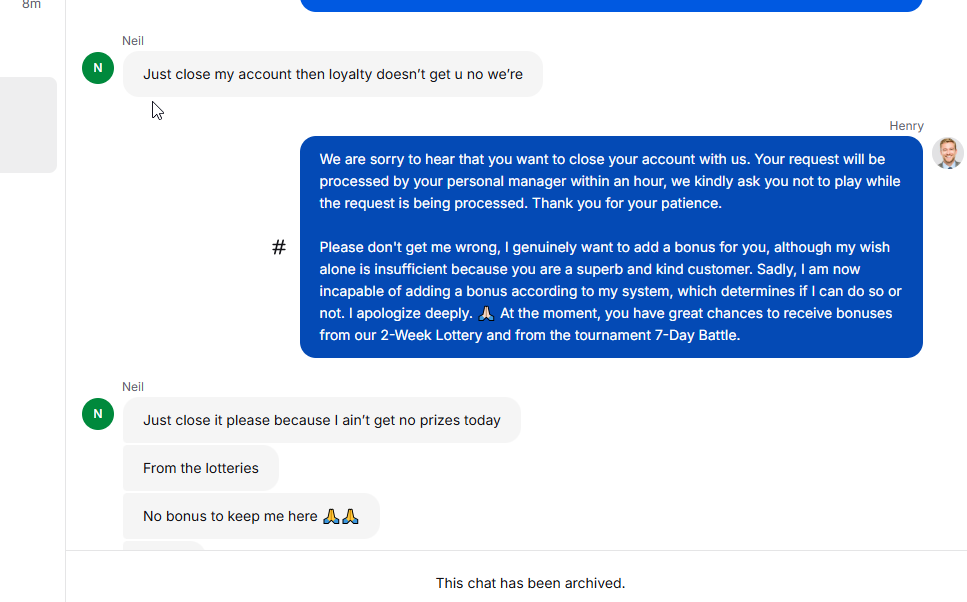Click Neil's avatar beside "Just close it please"

(98, 413)
